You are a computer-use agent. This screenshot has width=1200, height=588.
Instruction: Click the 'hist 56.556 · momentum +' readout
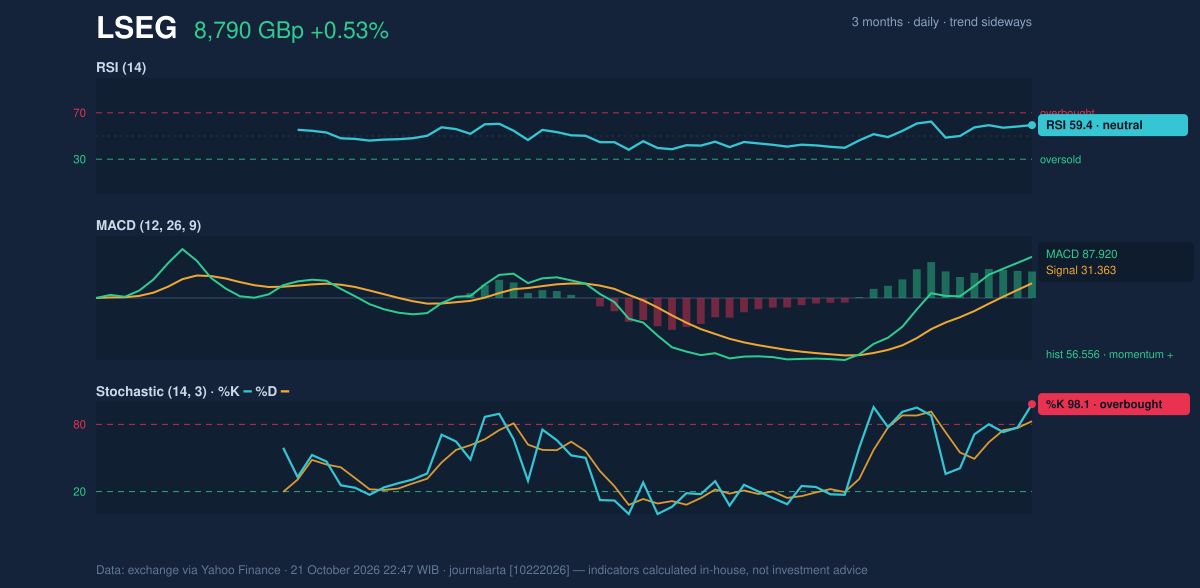pyautogui.click(x=1109, y=354)
